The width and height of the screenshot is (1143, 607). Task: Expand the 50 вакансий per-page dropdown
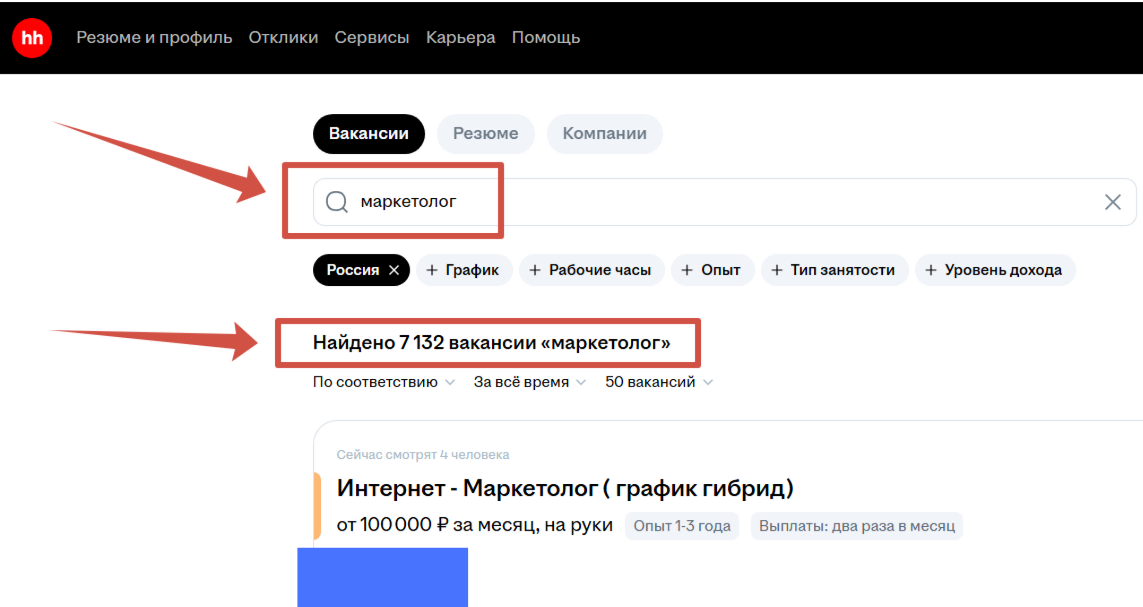coord(659,382)
